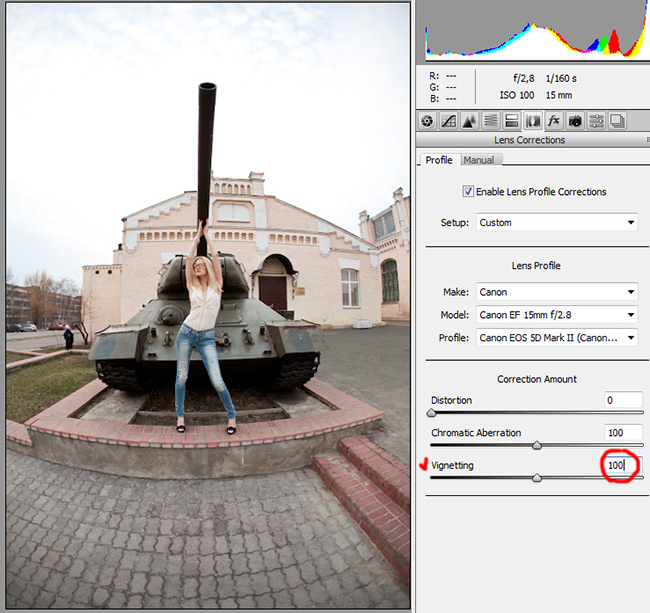Viewport: 650px width, 613px height.
Task: Open the lens Model dropdown
Action: point(557,315)
